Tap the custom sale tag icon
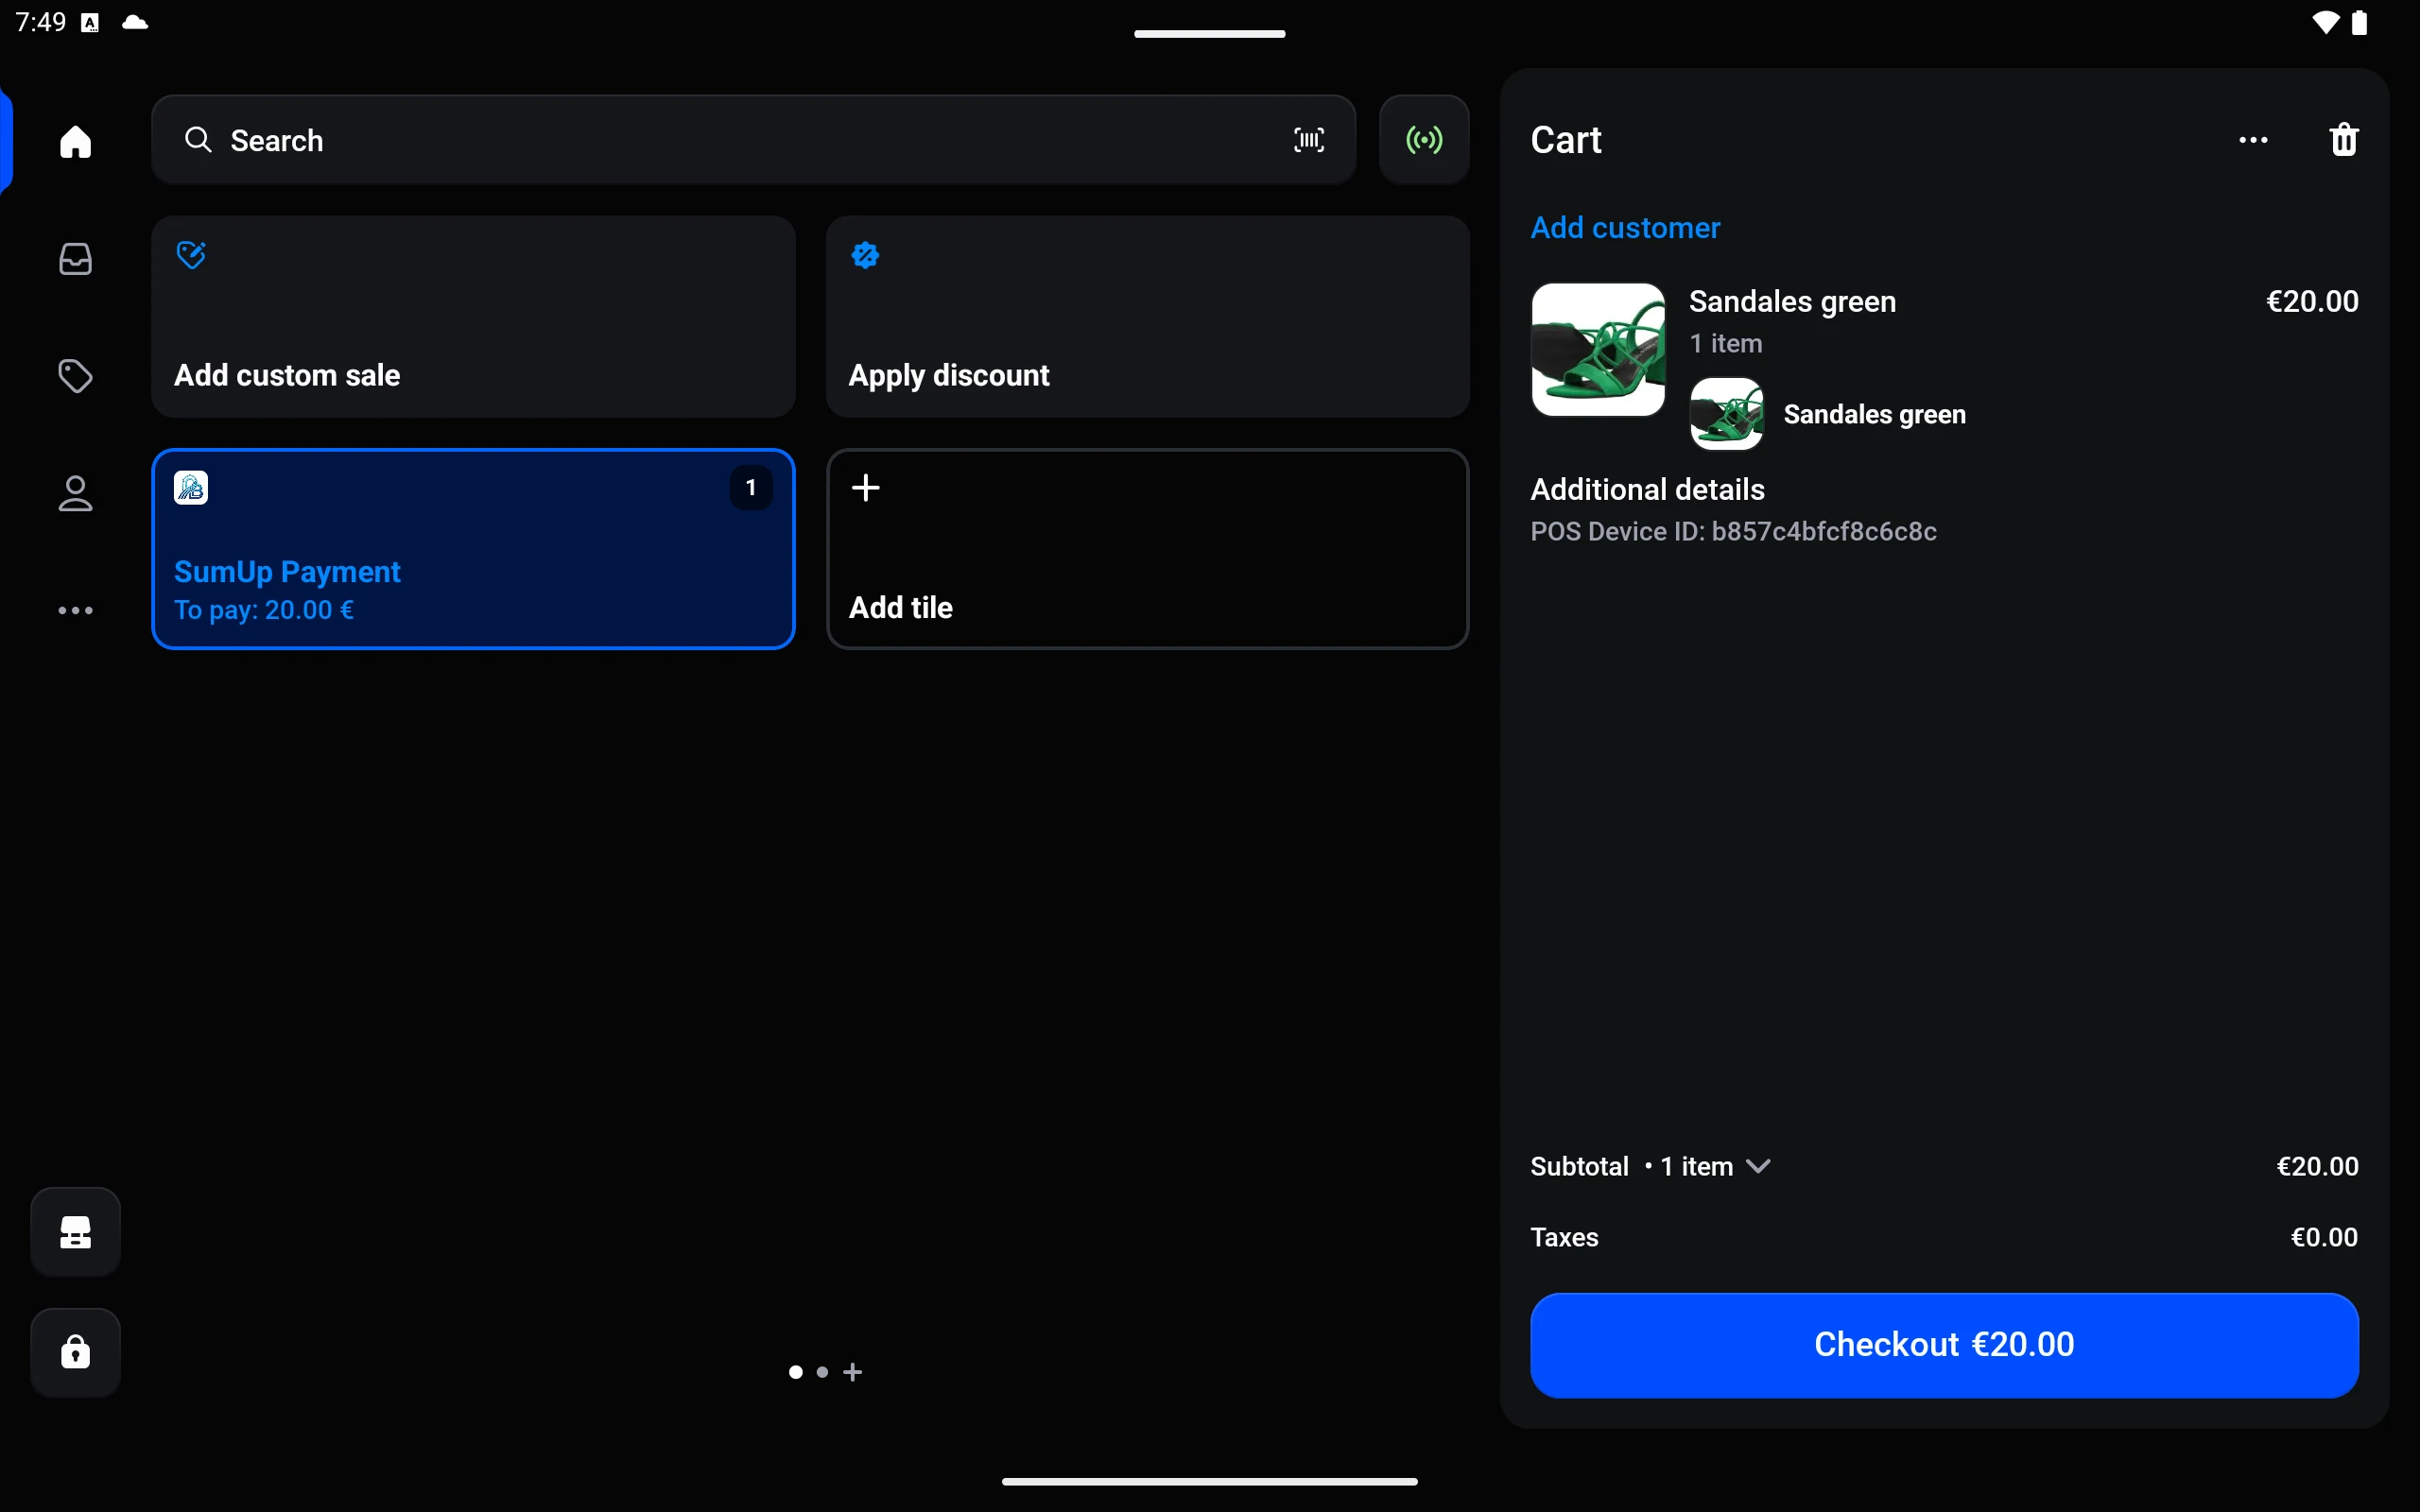2420x1512 pixels. [x=191, y=255]
